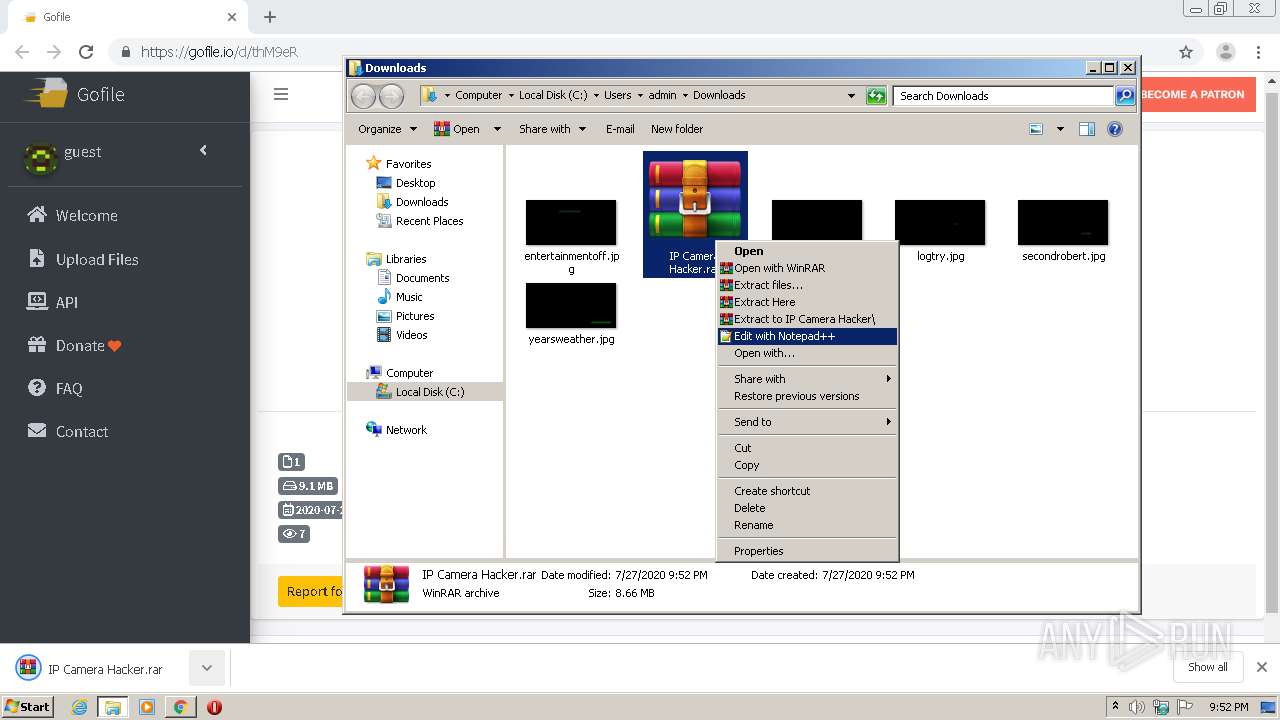Select secondrobert.jpg thumbnail
This screenshot has width=1280, height=720.
1063,222
